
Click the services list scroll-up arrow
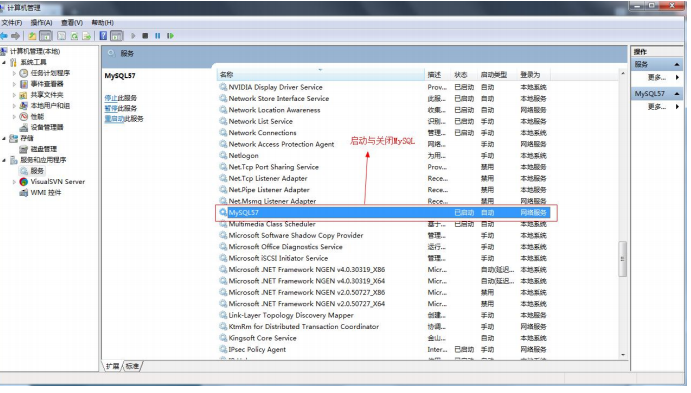click(623, 73)
